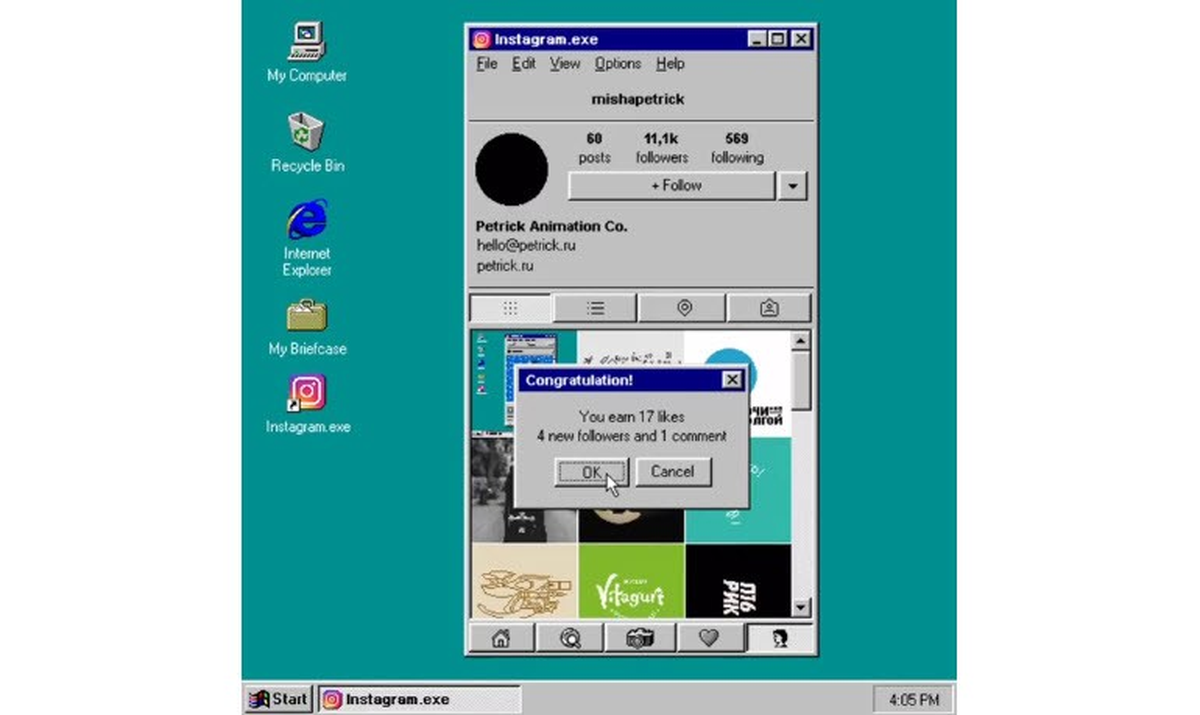Screen dimensions: 1200x715
Task: Click Instagram logo in window title bar
Action: coord(481,40)
